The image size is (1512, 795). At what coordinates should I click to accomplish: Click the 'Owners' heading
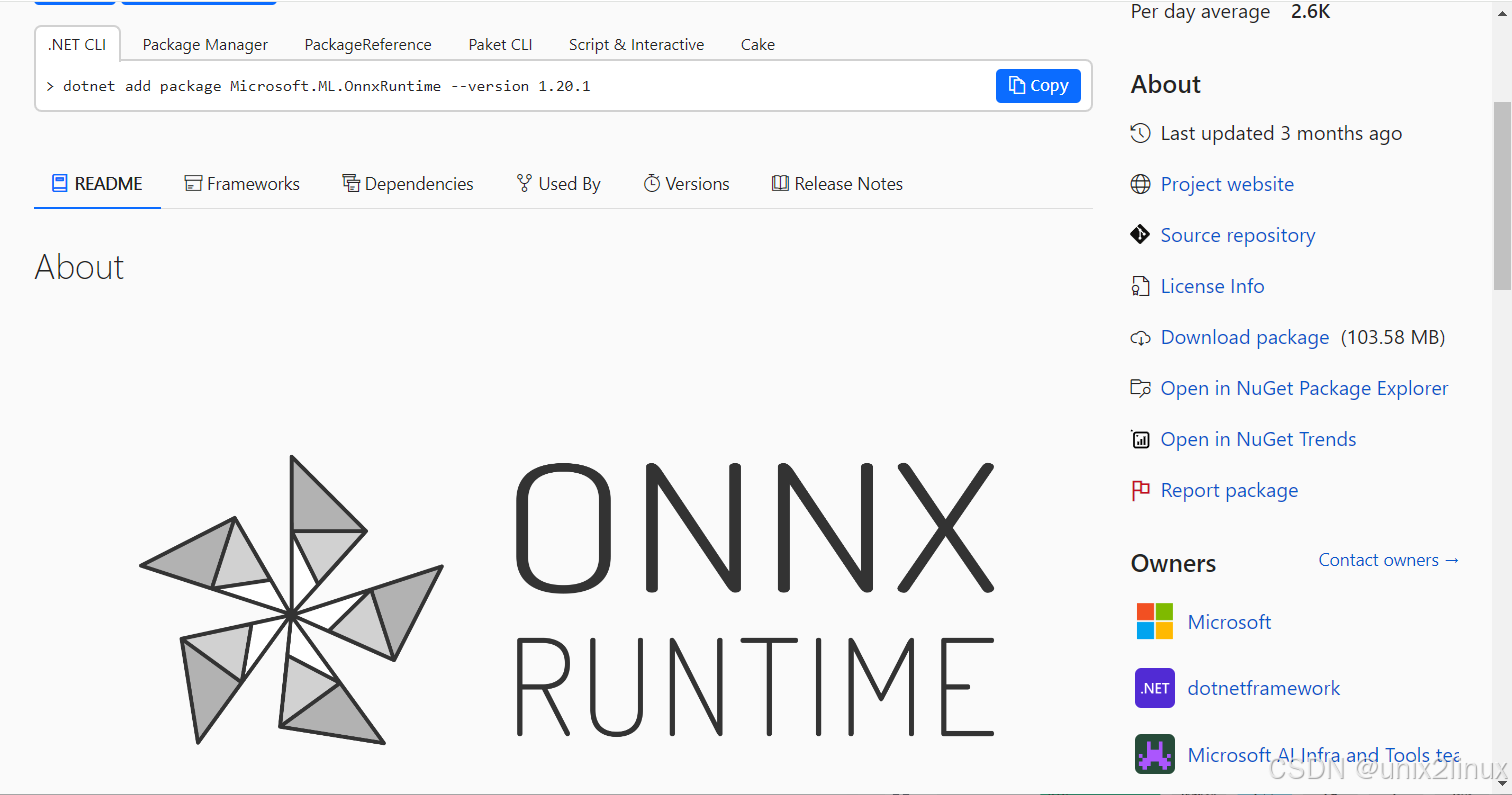[x=1173, y=563]
